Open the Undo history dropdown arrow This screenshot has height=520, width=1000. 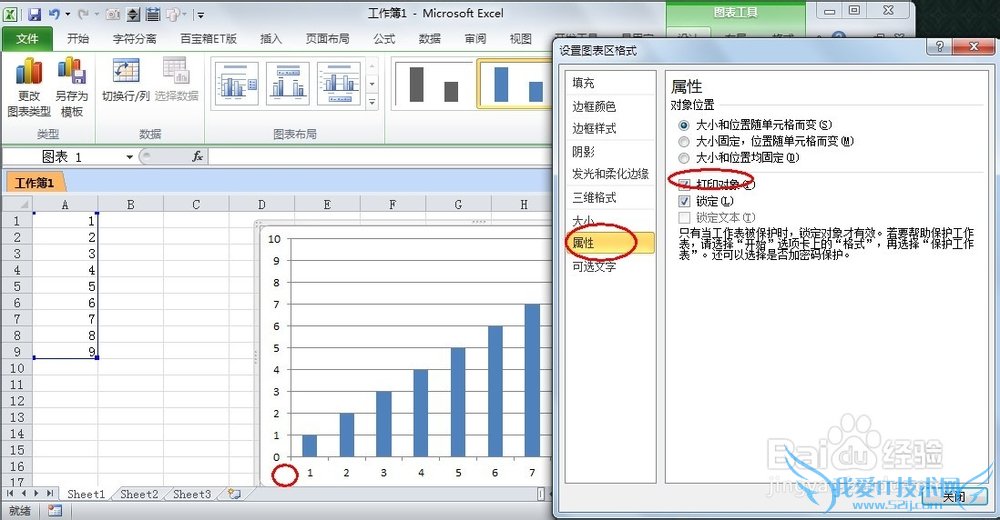coord(68,14)
